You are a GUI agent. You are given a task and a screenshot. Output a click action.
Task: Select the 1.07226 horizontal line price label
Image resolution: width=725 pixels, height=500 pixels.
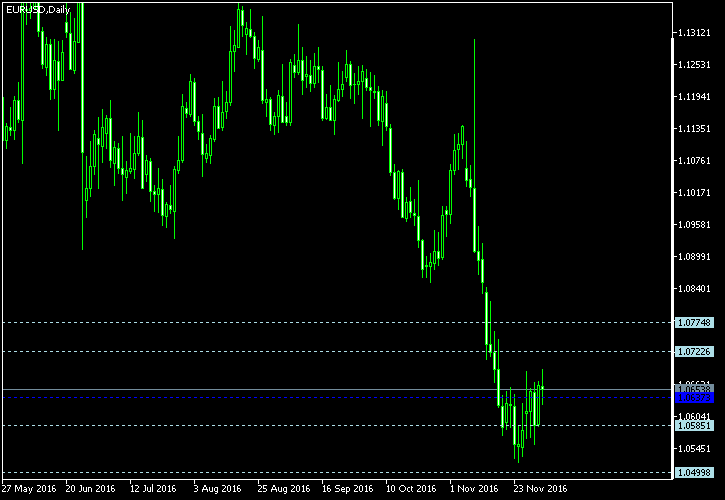click(694, 352)
